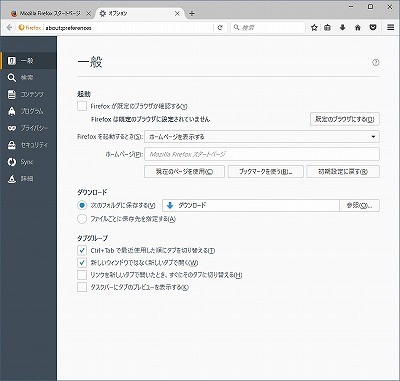Click the about:preferences URL bar
The width and height of the screenshot is (400, 381).
(128, 28)
